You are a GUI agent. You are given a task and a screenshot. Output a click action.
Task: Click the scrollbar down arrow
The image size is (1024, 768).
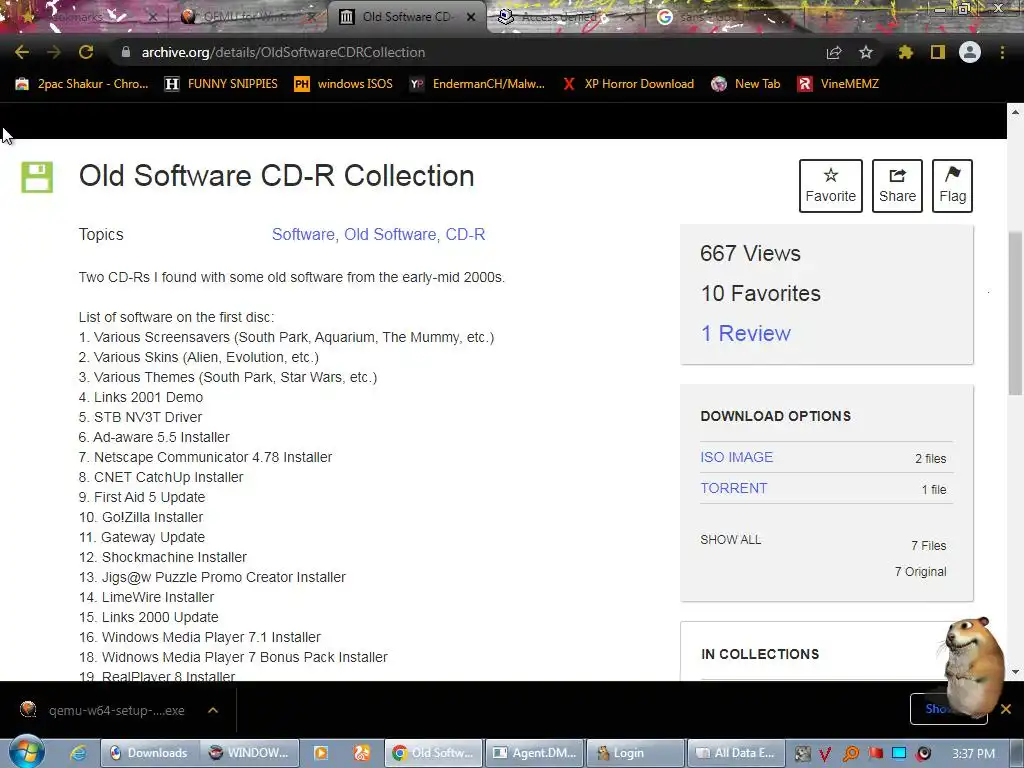1015,671
